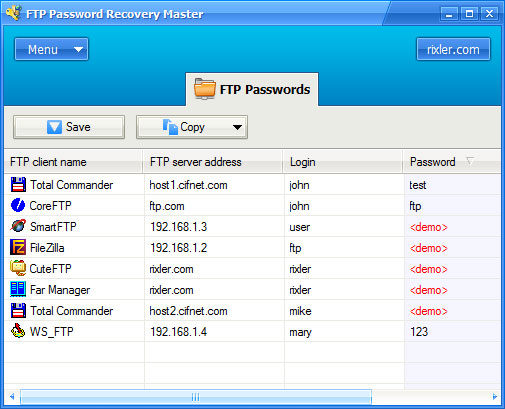This screenshot has width=505, height=409.
Task: Click the FileZilla icon
Action: [18, 247]
